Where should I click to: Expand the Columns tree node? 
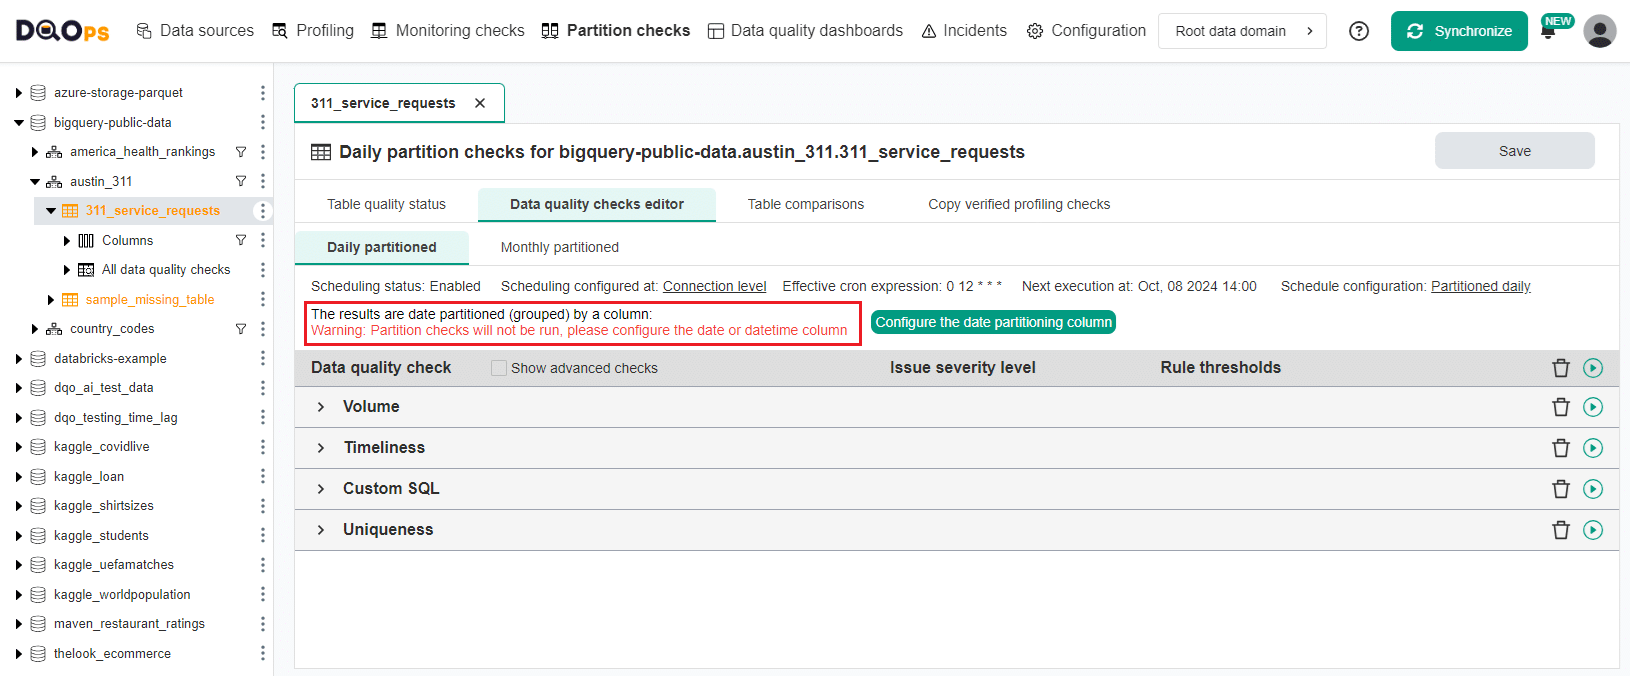tap(67, 241)
